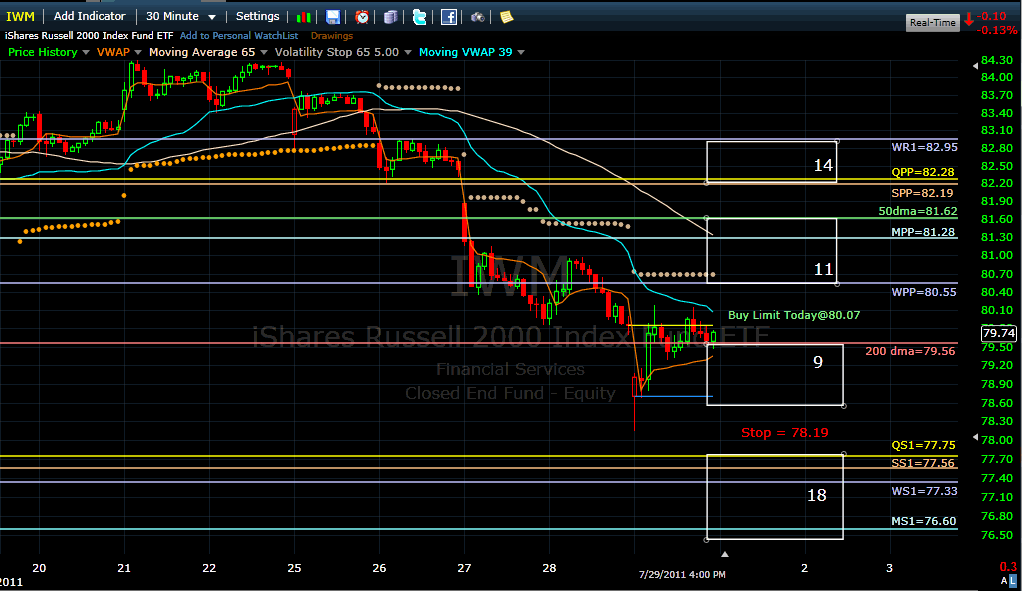Click the 7/29/2011 4:00 PM timestamp

point(682,574)
